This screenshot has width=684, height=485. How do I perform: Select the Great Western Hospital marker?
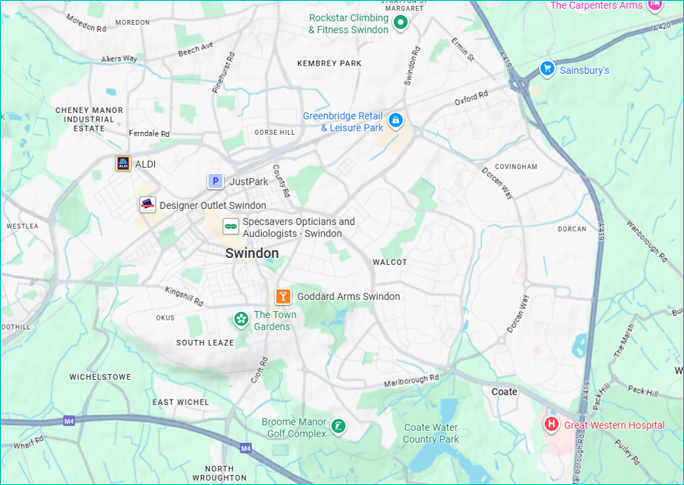click(x=551, y=424)
